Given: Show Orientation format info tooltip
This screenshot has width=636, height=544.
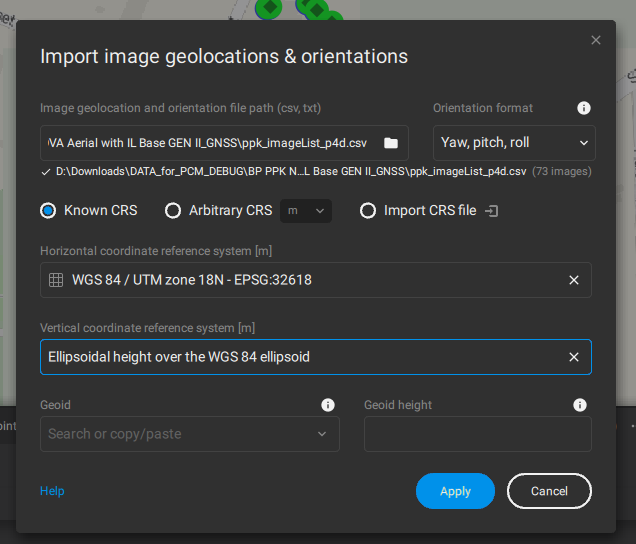Looking at the screenshot, I should 584,108.
